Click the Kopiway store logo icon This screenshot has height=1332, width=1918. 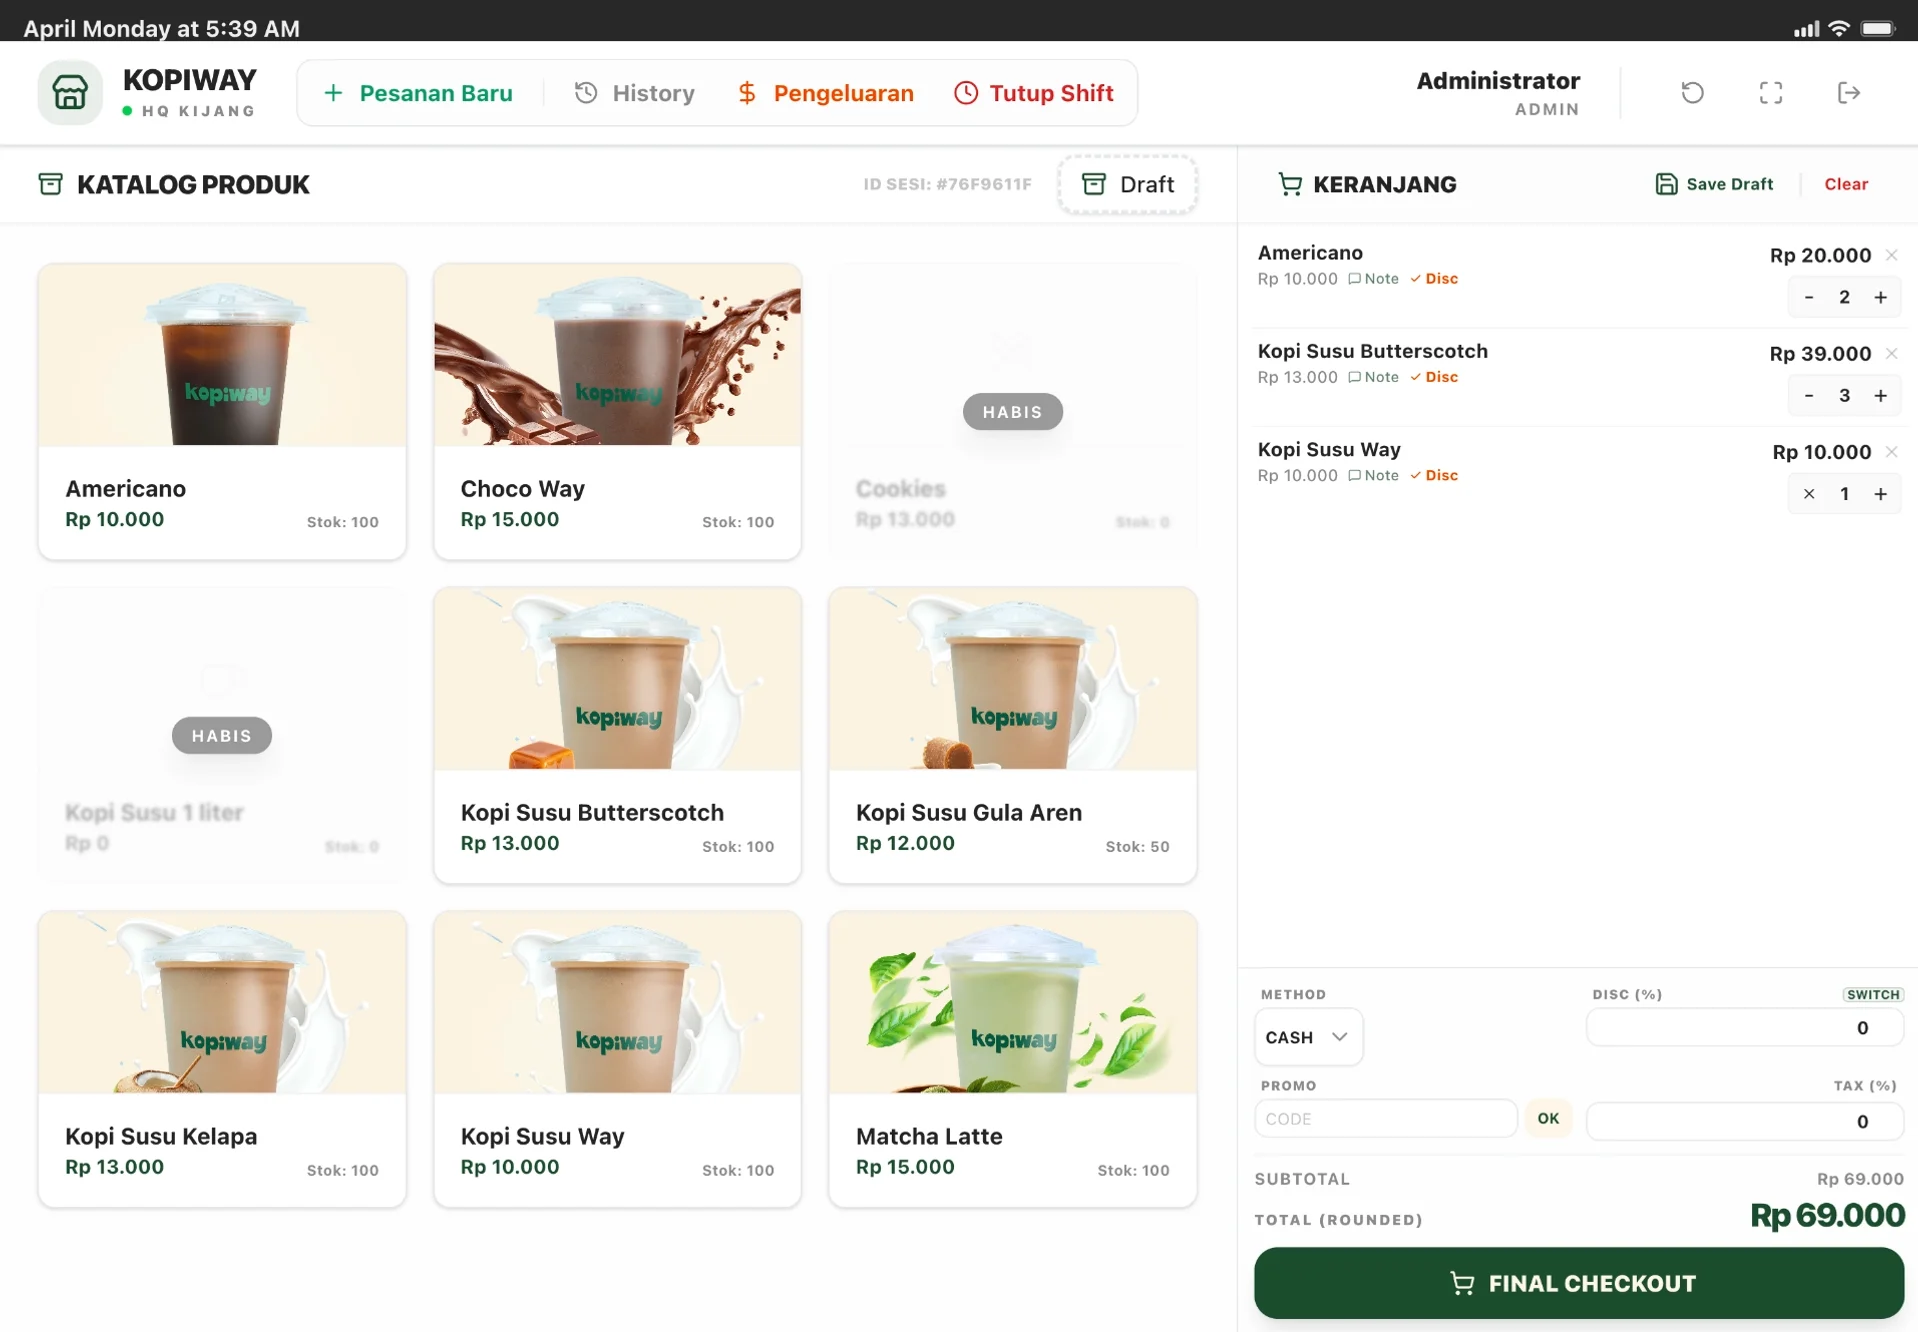[x=70, y=93]
